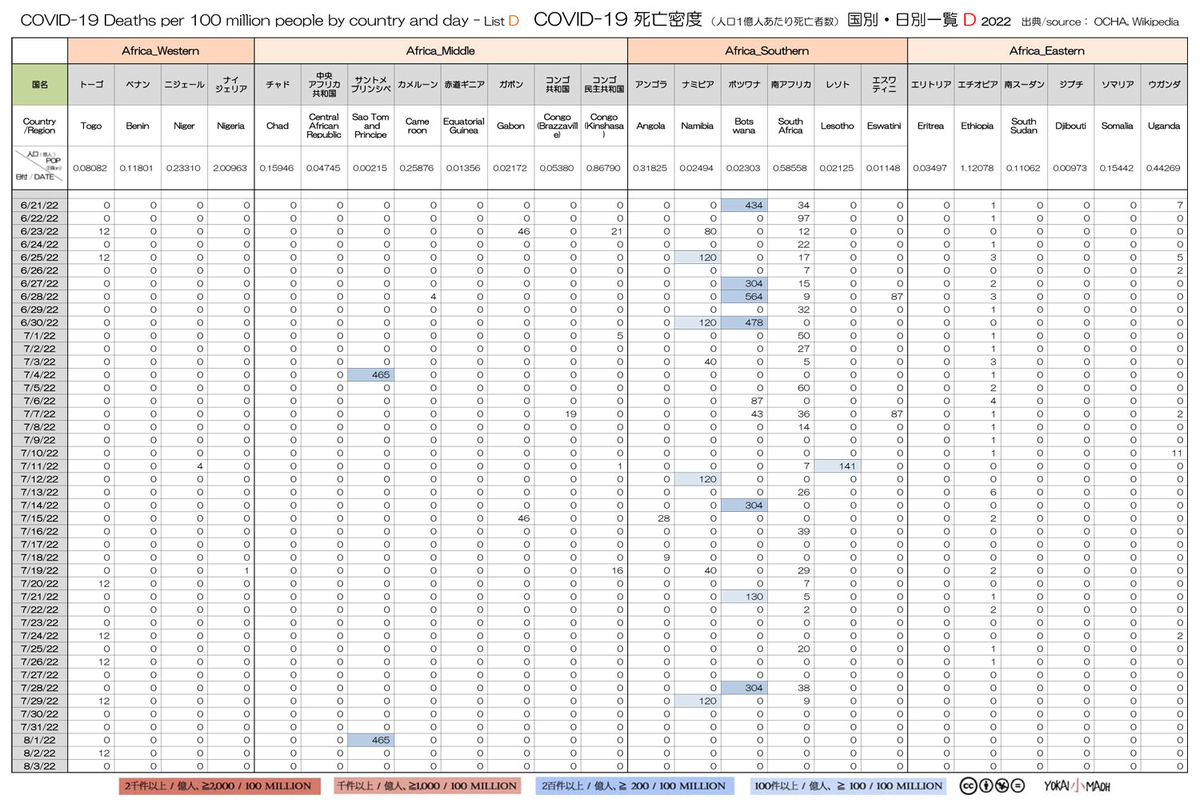1200x803 pixels.
Task: Click the Eswatini column header
Action: click(884, 125)
